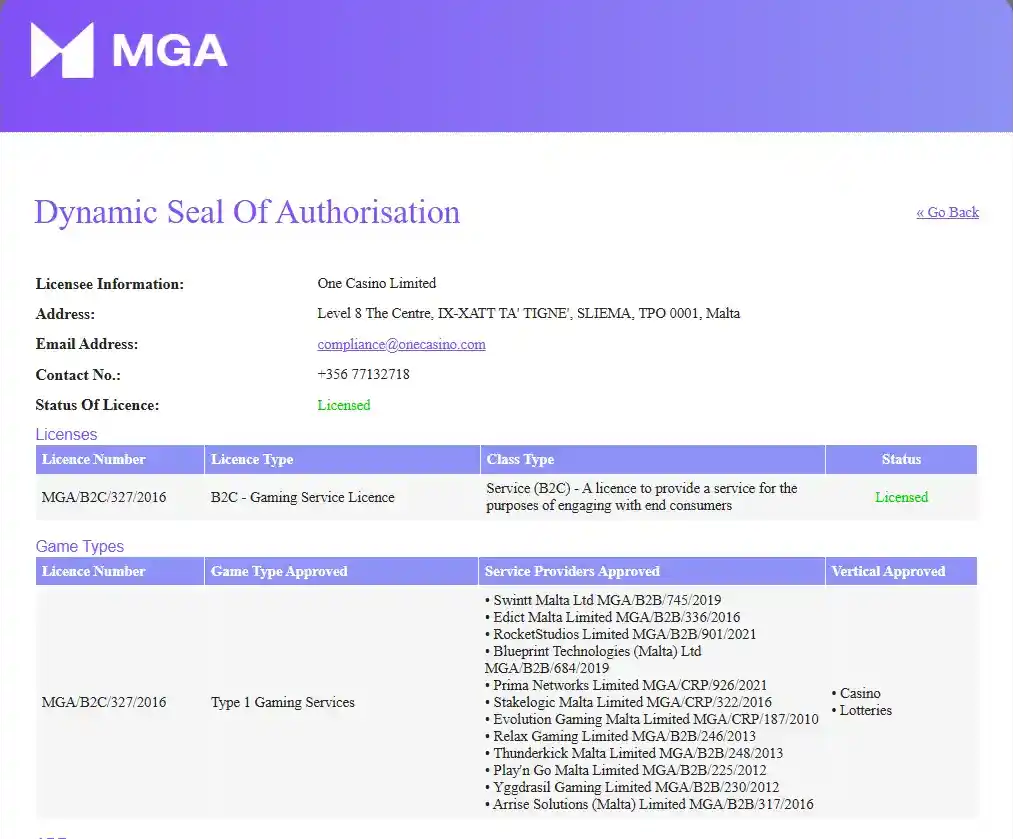Click the Lotteries vertical bullet

(862, 710)
